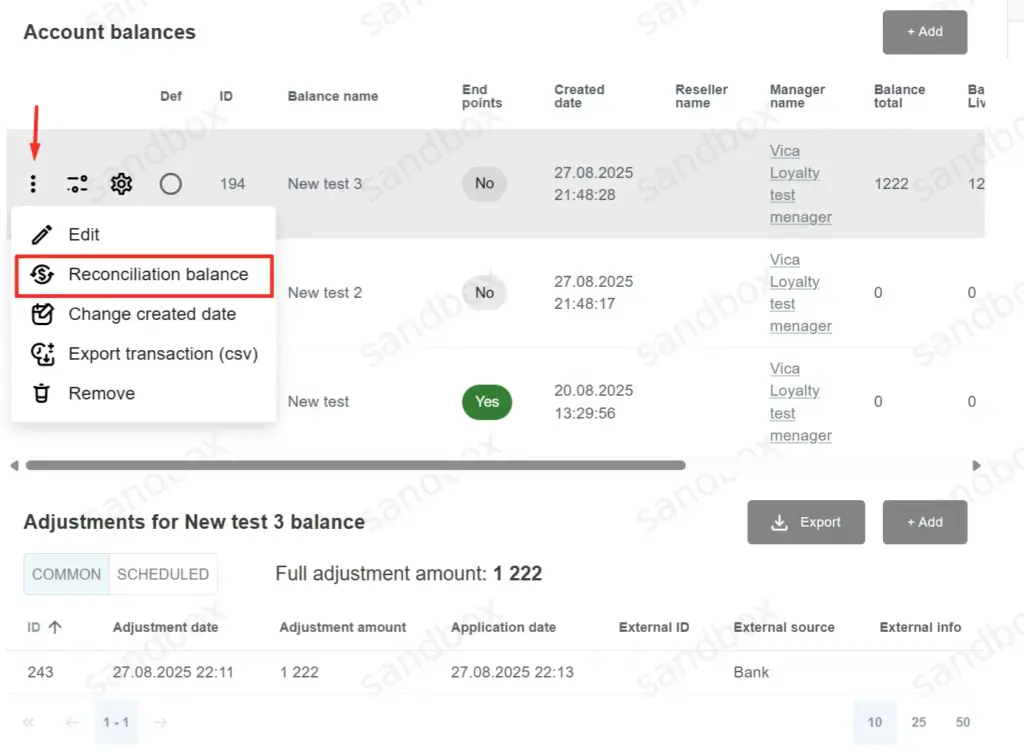1024x751 pixels.
Task: Click the Export transaction csv icon
Action: [42, 354]
